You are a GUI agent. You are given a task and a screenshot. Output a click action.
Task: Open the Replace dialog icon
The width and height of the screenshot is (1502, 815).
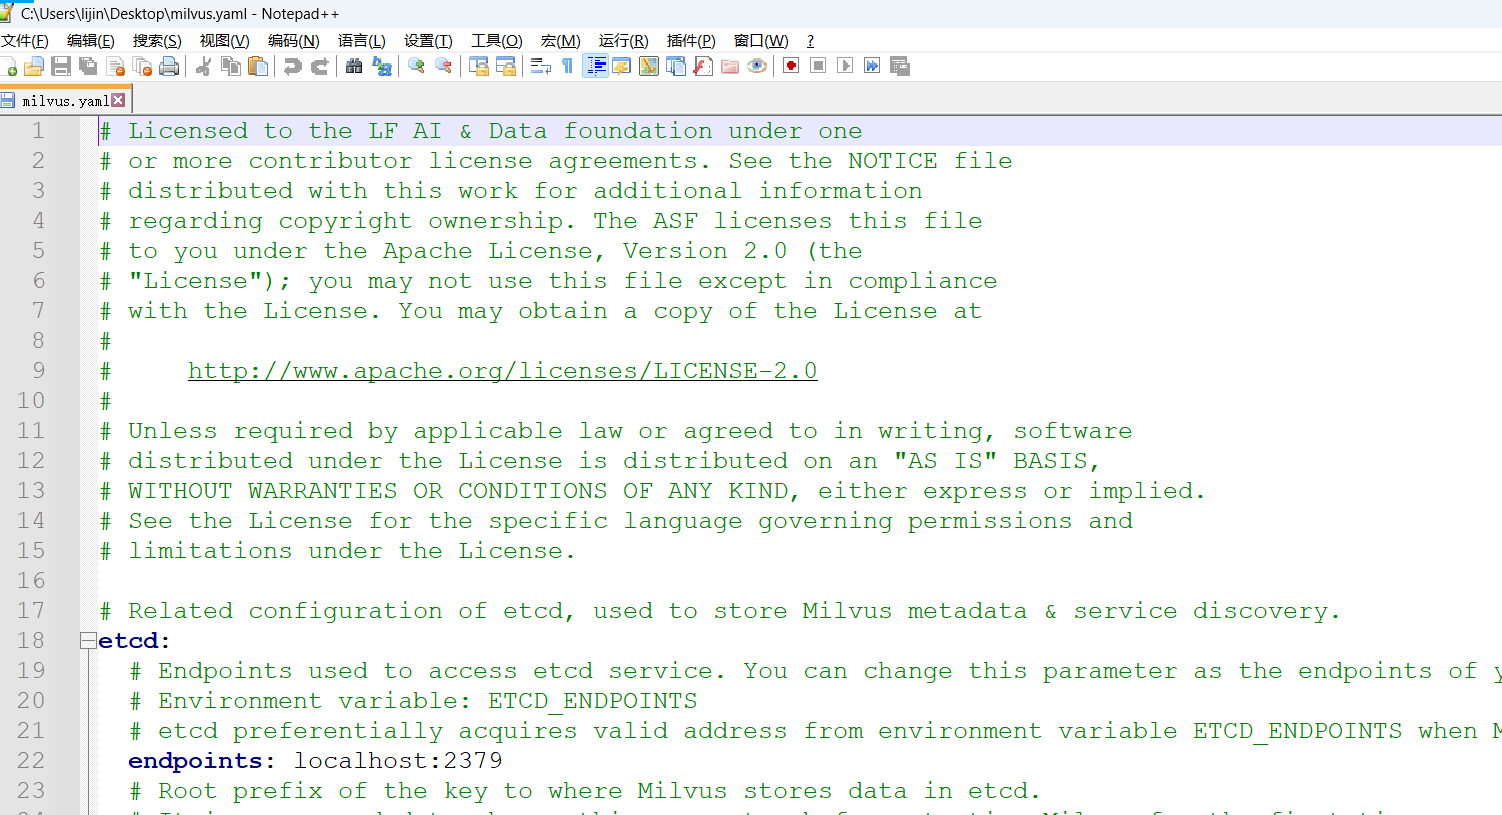[x=381, y=66]
